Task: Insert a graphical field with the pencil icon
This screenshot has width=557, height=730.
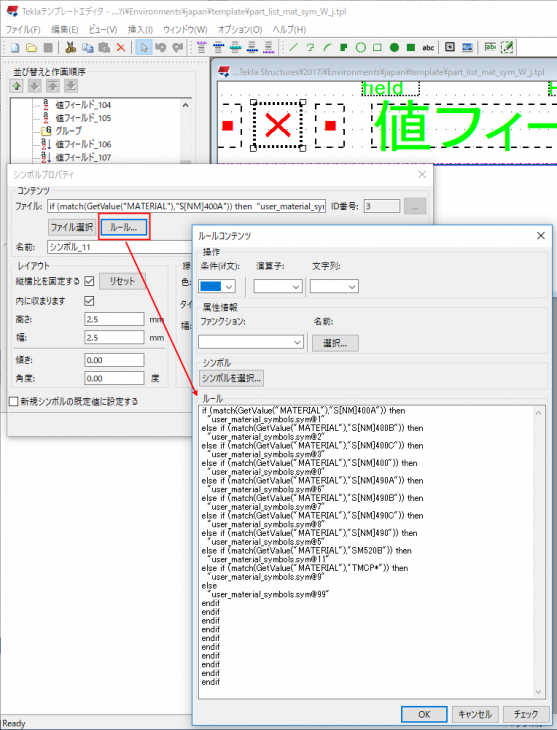Action: point(507,47)
